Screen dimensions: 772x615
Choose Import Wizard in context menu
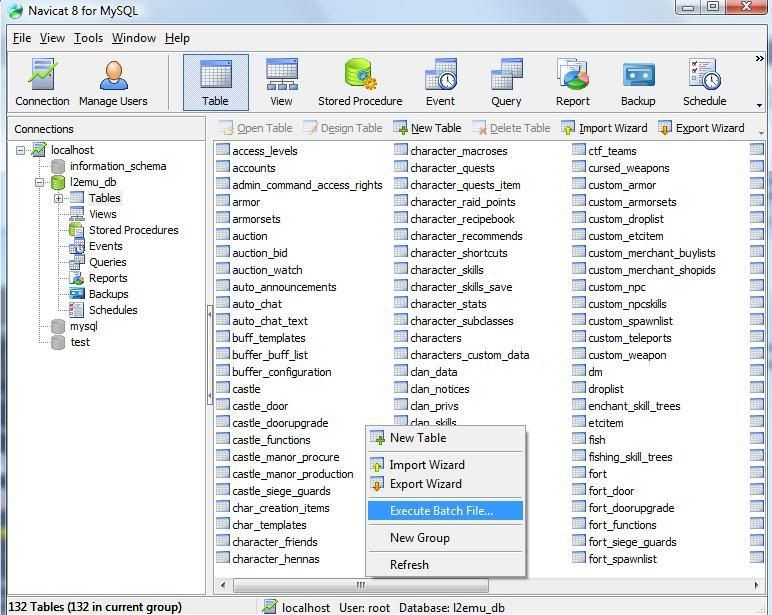click(x=445, y=465)
